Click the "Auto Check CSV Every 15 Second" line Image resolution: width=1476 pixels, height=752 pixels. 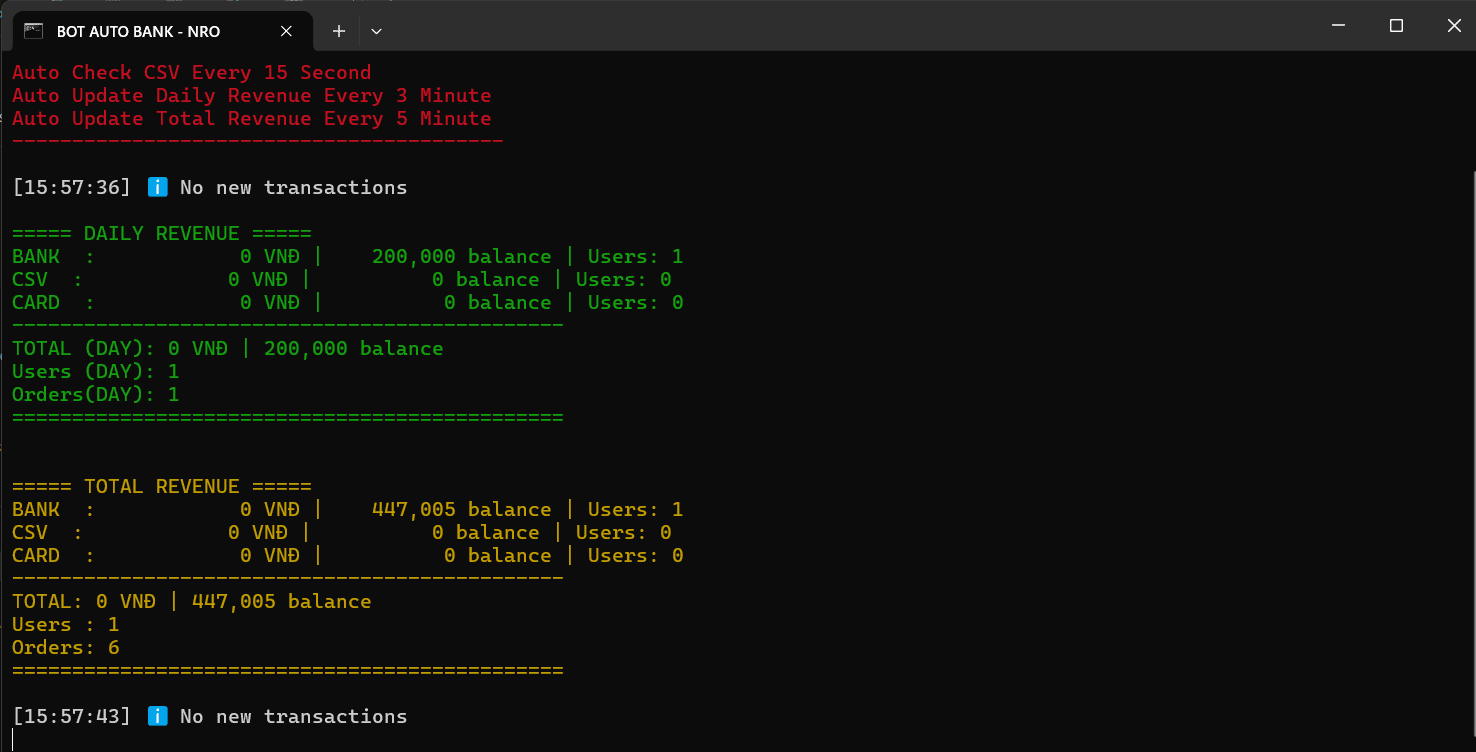(192, 73)
